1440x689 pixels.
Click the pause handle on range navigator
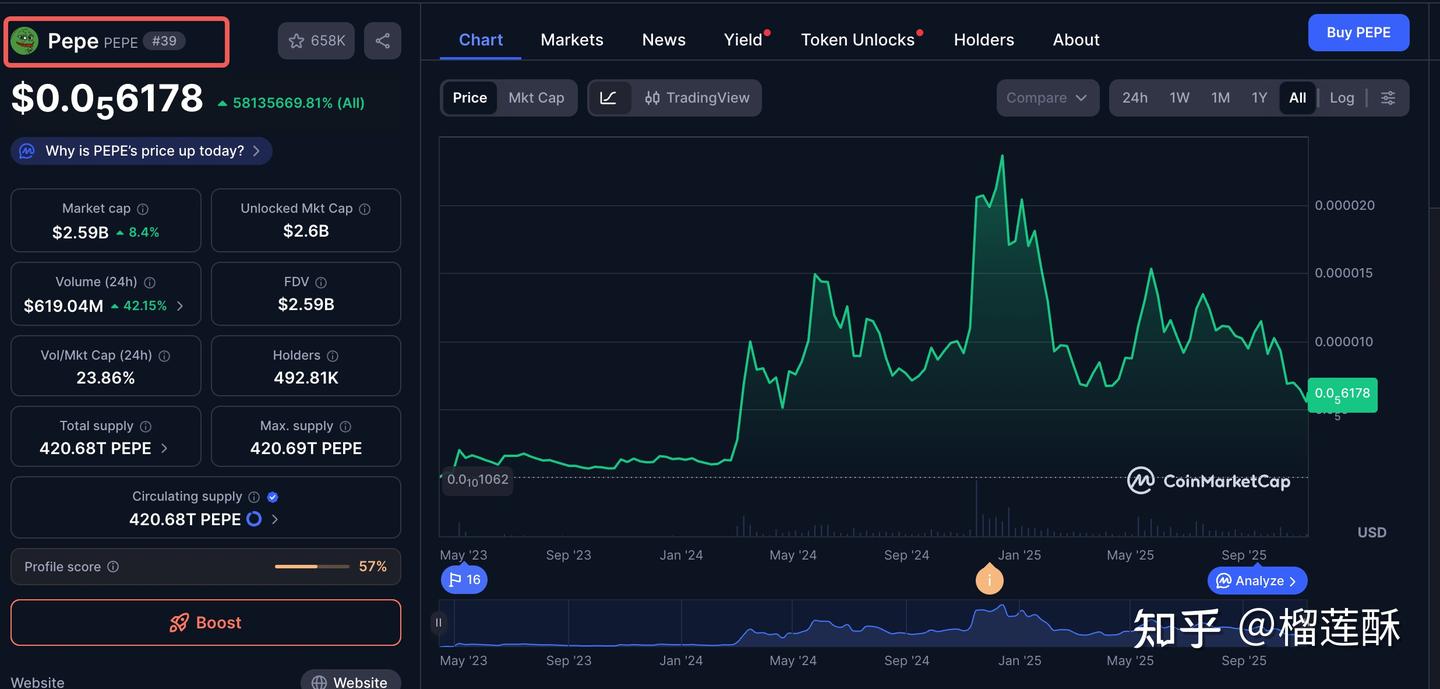click(x=438, y=622)
